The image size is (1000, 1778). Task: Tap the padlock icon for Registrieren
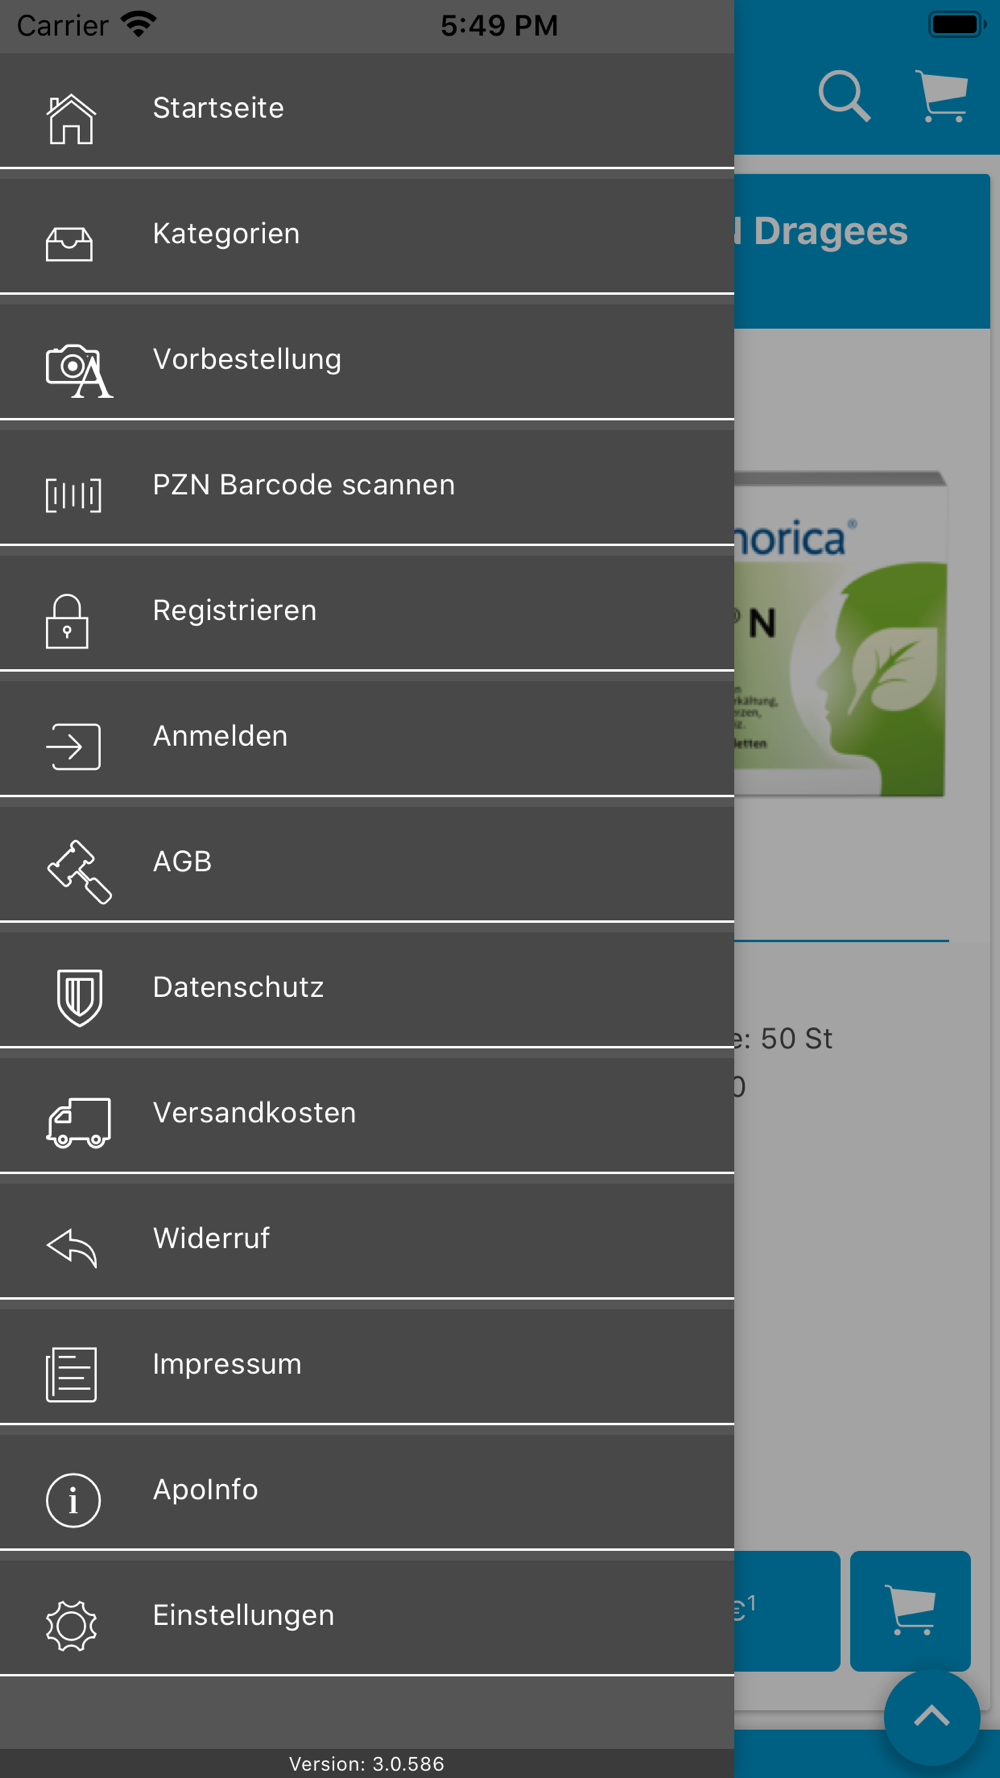pos(67,621)
